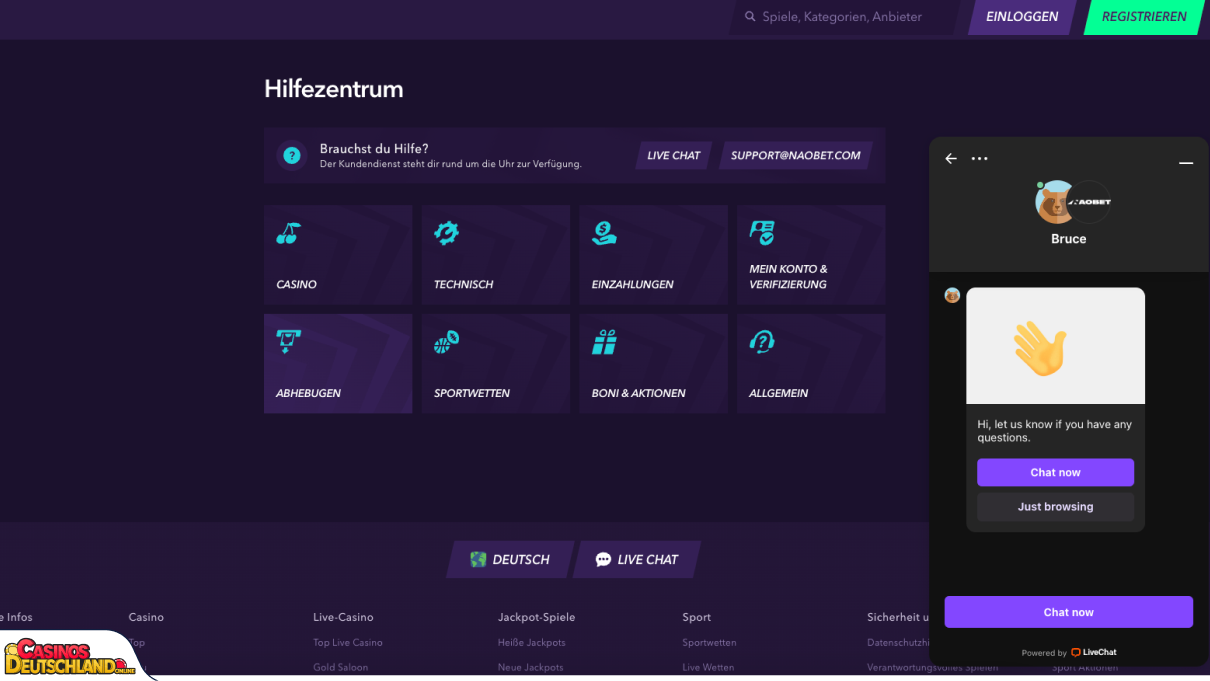1210x681 pixels.
Task: Go back using the chat widget arrow
Action: click(x=951, y=158)
